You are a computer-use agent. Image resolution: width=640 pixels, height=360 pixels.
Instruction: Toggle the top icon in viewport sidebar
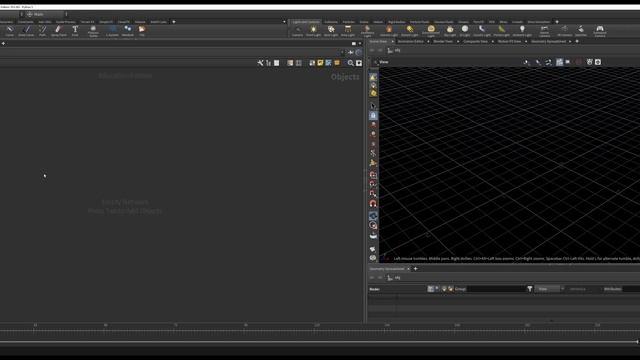click(373, 77)
